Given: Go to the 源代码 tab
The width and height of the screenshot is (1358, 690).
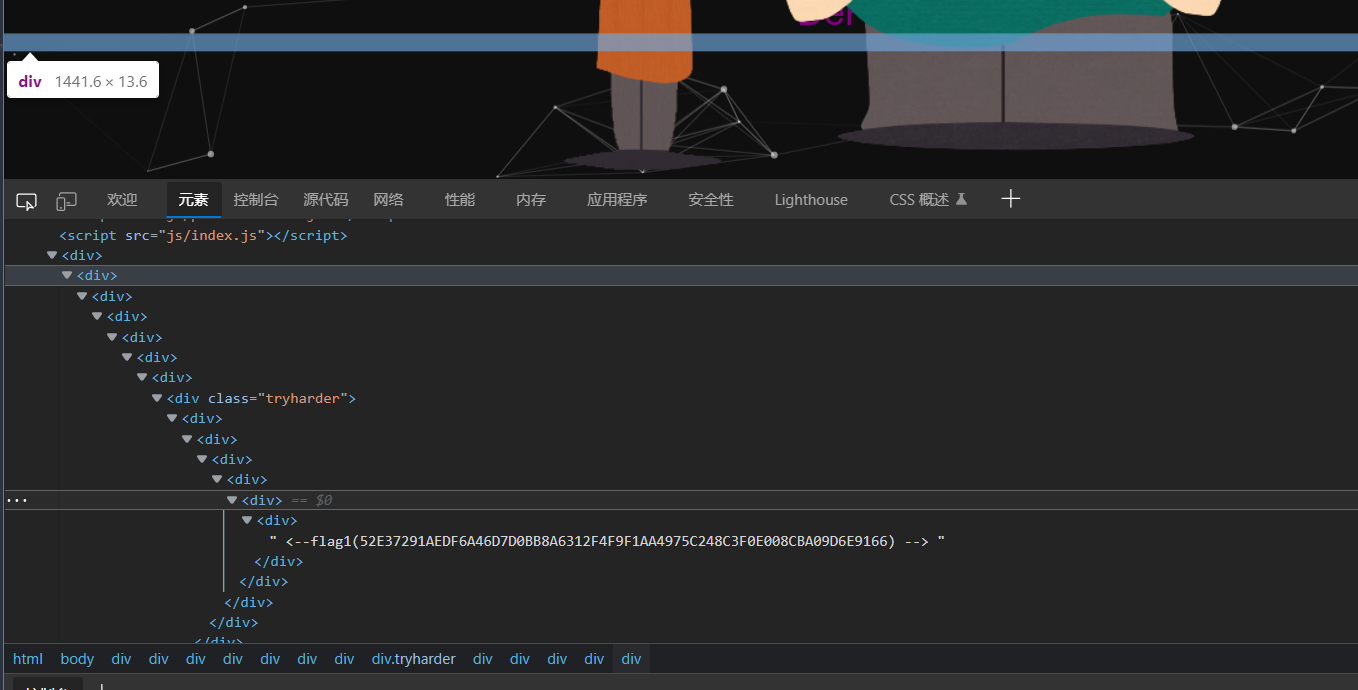Looking at the screenshot, I should point(326,200).
